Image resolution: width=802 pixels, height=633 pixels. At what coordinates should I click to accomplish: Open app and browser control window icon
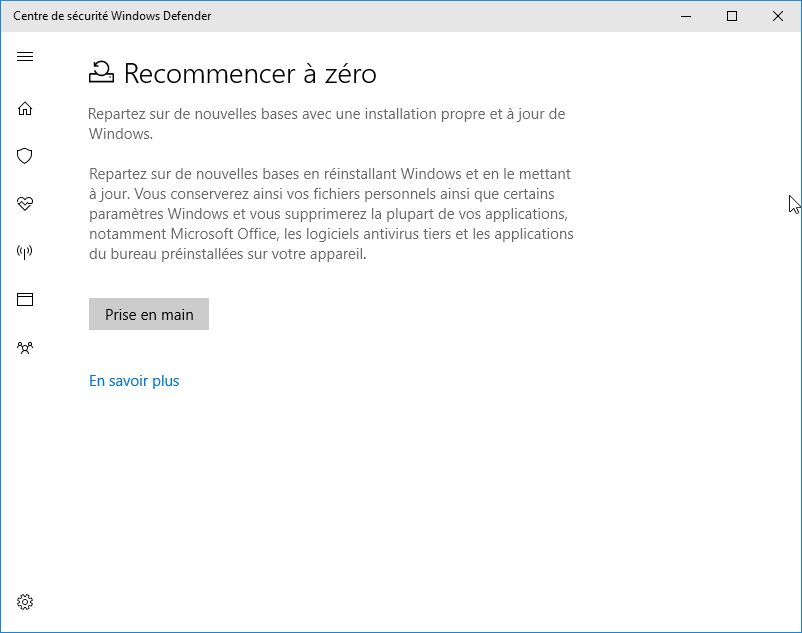pyautogui.click(x=25, y=300)
